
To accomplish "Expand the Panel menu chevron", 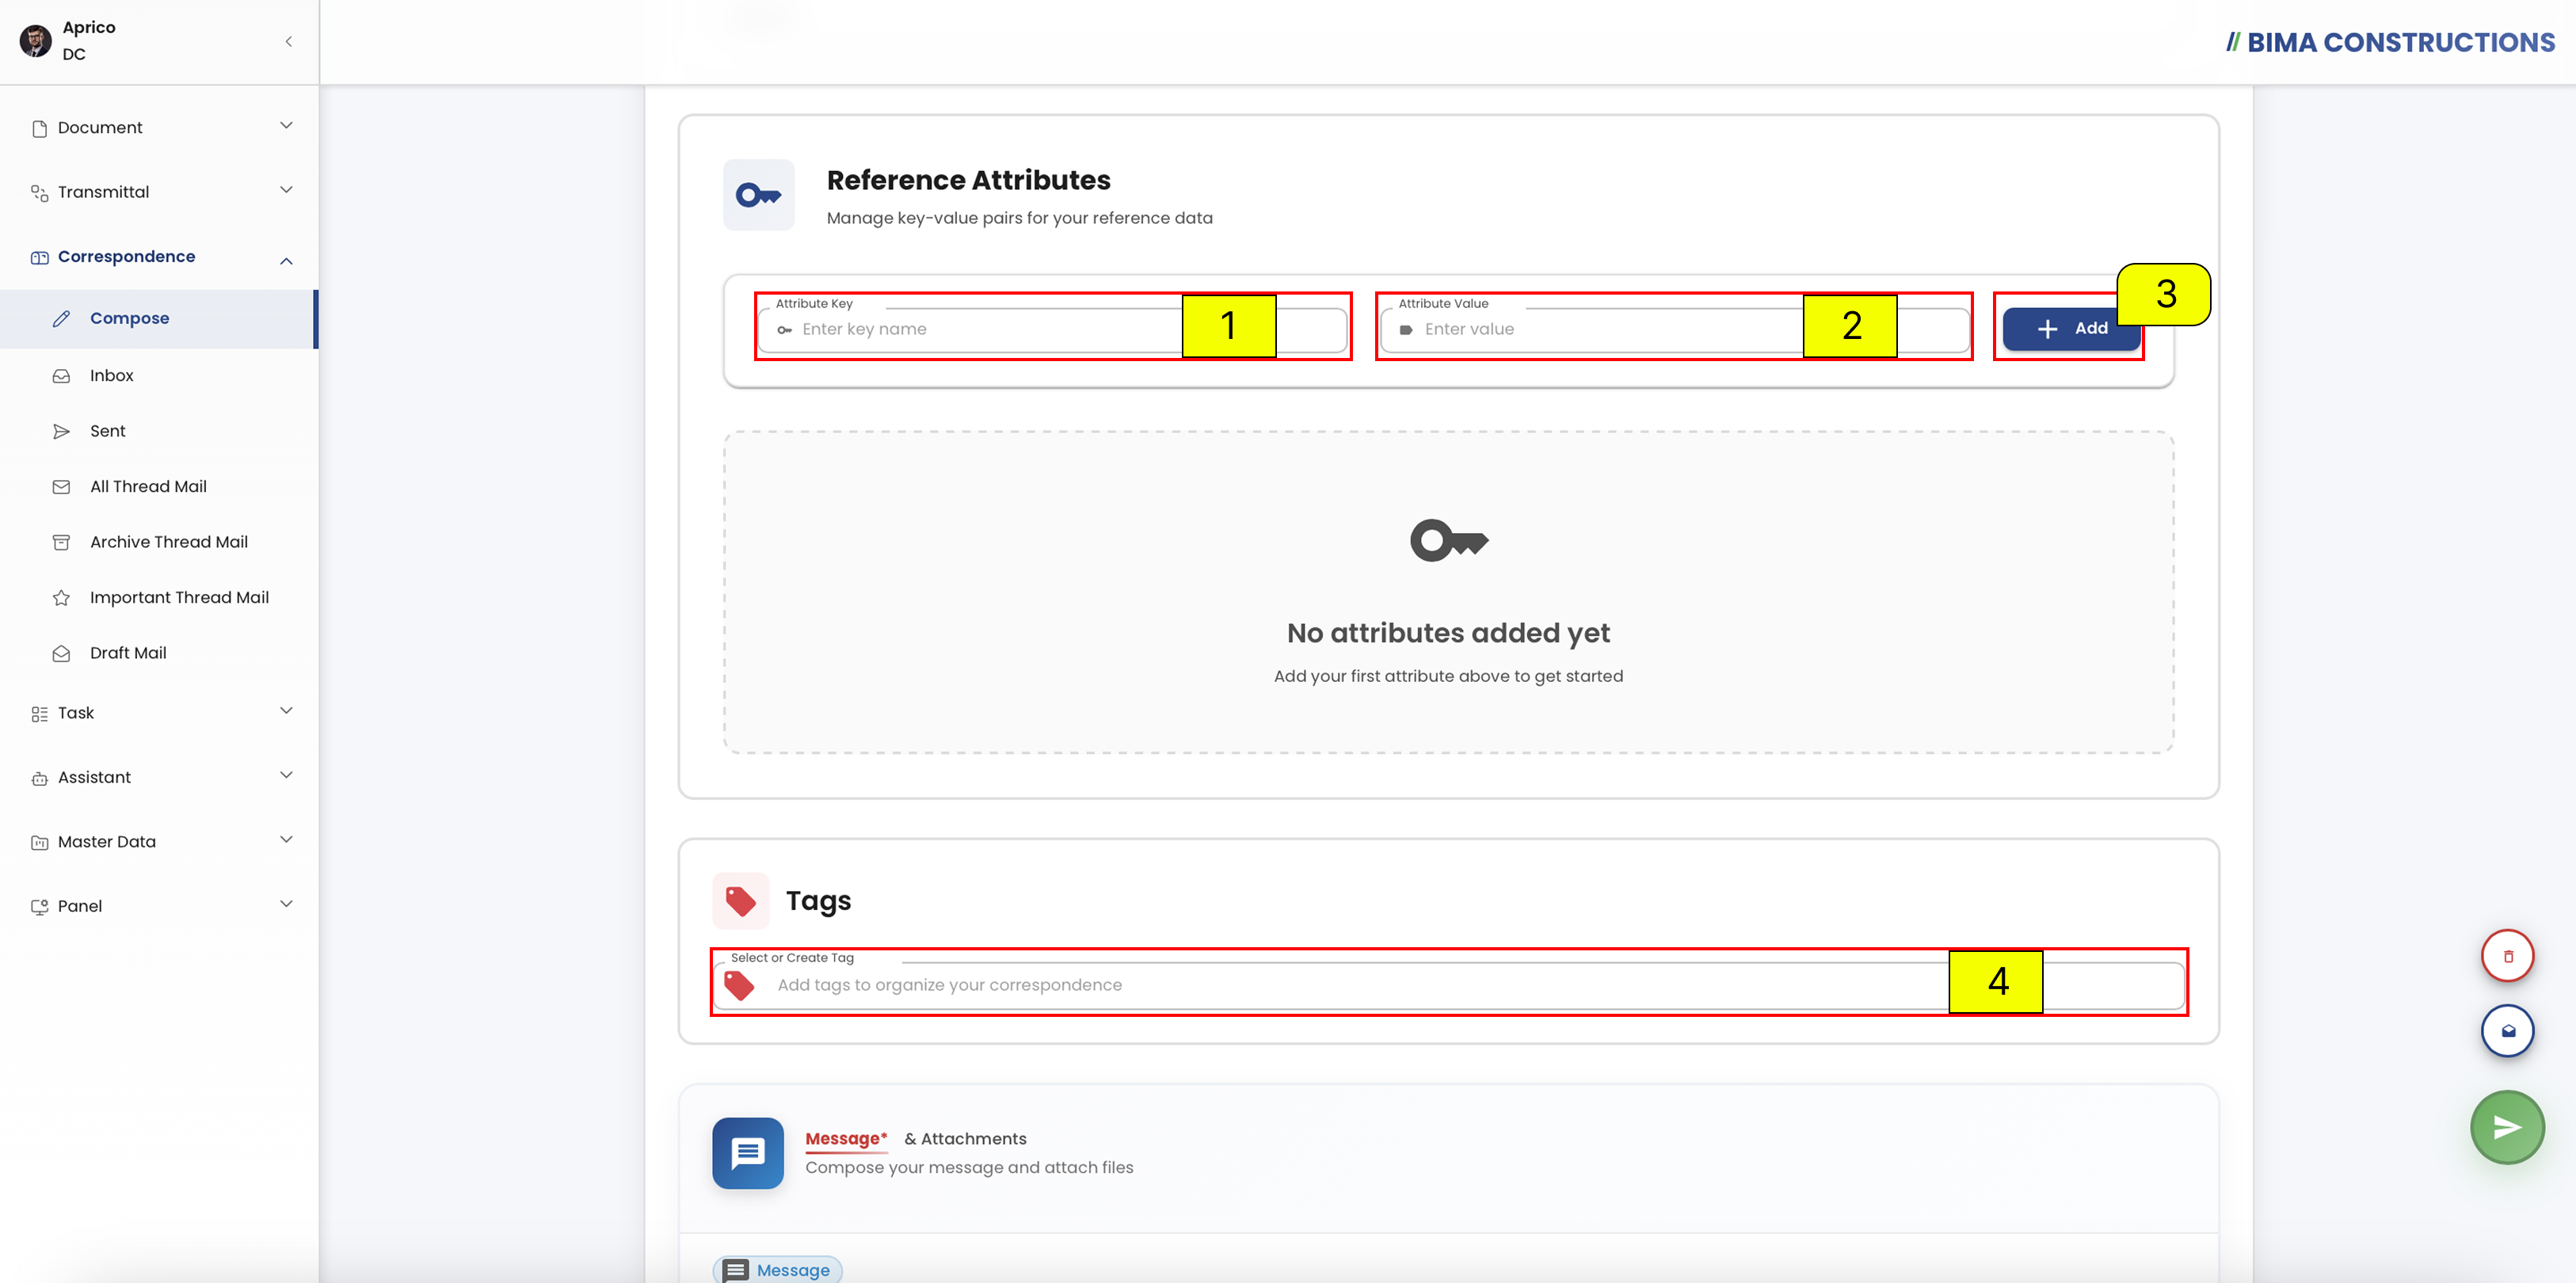I will pos(286,904).
